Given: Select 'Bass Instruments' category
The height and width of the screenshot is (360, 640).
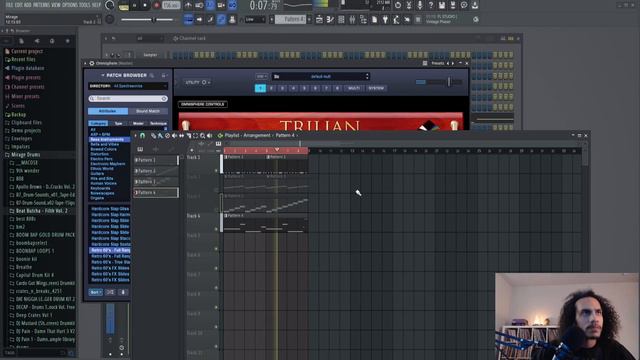Looking at the screenshot, I should tap(108, 140).
